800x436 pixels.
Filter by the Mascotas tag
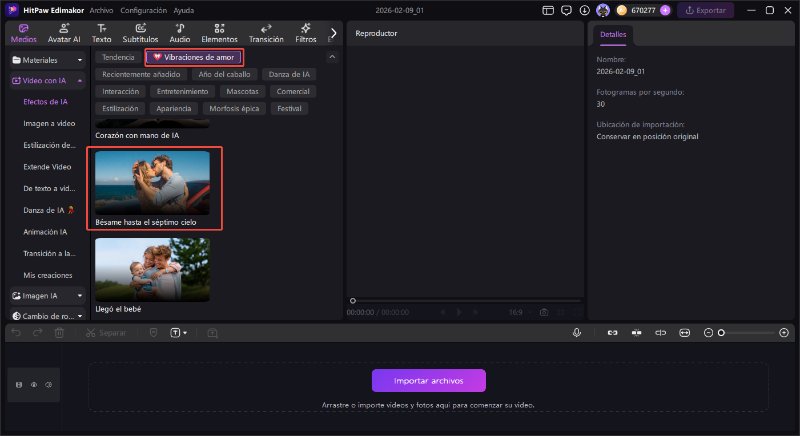click(x=242, y=91)
